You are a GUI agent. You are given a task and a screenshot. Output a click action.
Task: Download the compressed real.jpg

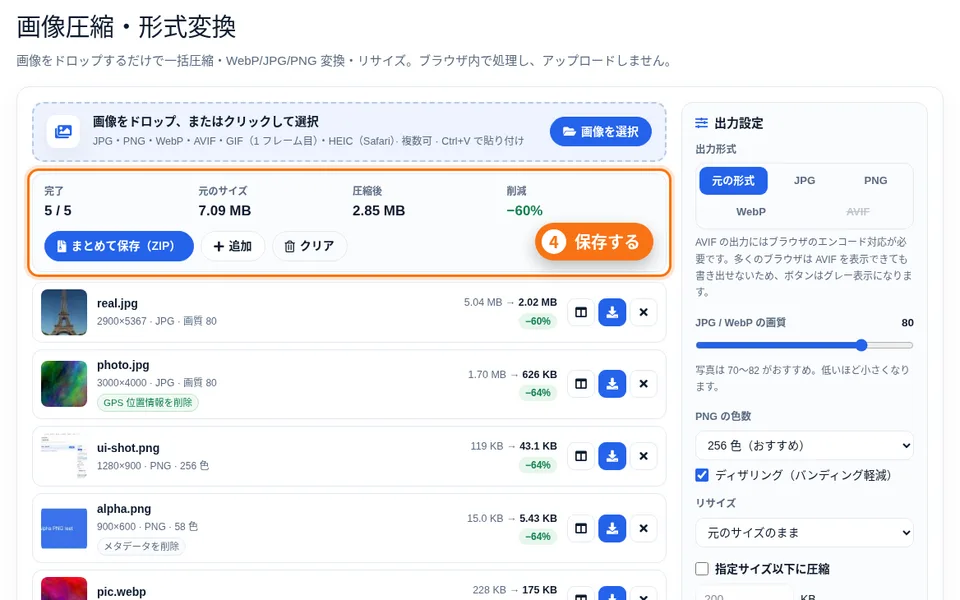(x=612, y=312)
